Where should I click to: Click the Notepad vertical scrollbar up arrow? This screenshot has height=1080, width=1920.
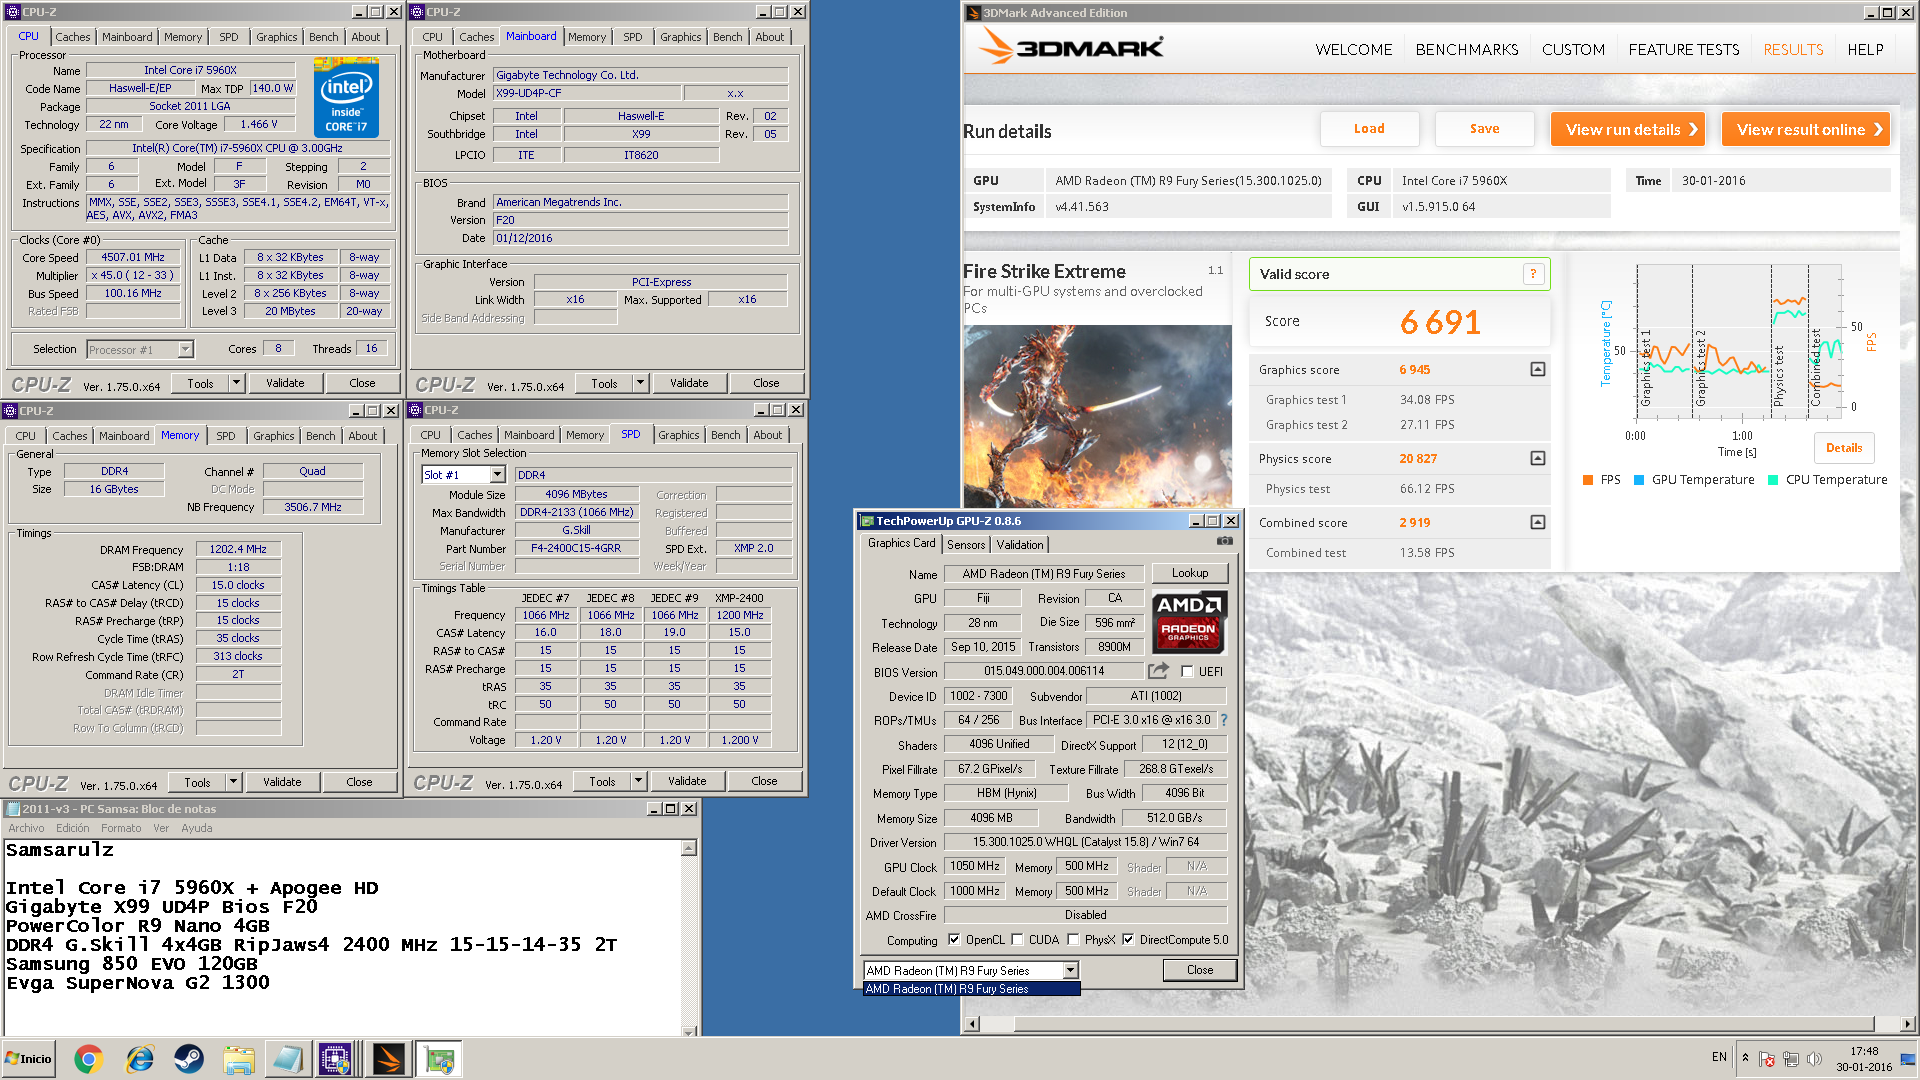689,848
